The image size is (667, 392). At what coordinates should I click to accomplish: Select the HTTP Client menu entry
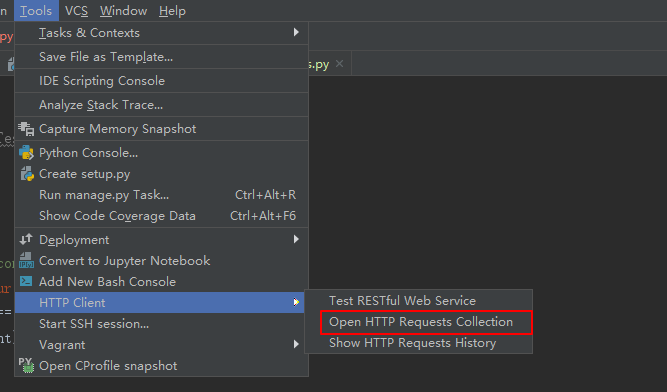point(160,302)
